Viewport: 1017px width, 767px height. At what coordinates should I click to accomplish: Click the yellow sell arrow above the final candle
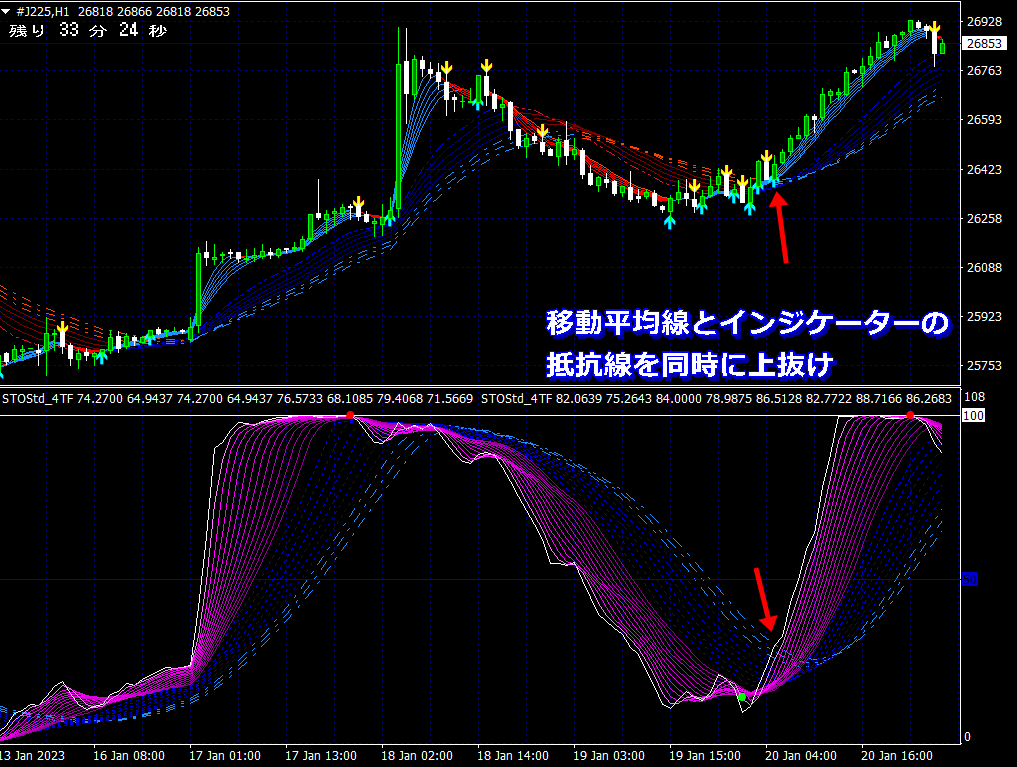(x=934, y=29)
